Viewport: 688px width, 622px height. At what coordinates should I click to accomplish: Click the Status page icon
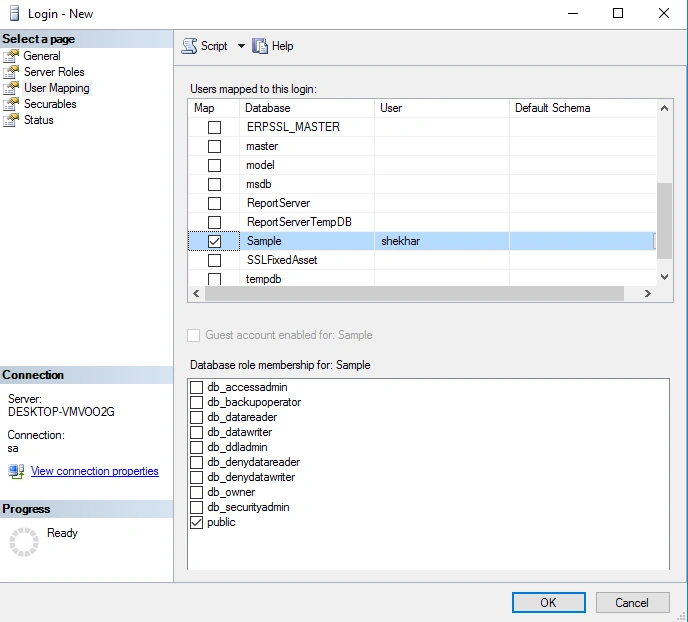(11, 120)
